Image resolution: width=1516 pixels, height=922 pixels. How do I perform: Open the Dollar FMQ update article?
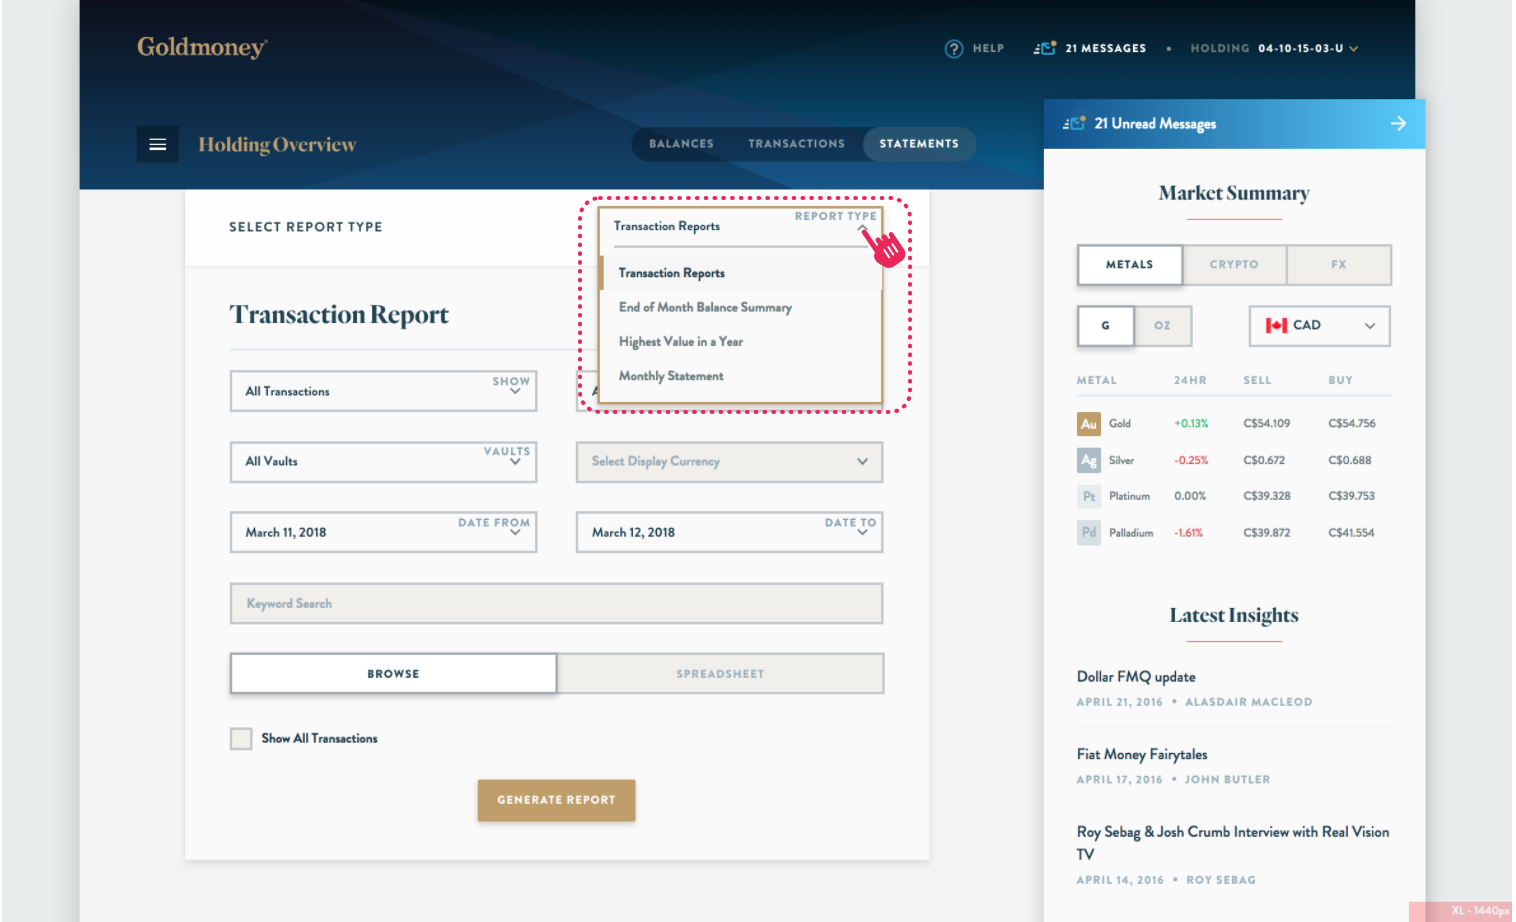click(x=1136, y=677)
